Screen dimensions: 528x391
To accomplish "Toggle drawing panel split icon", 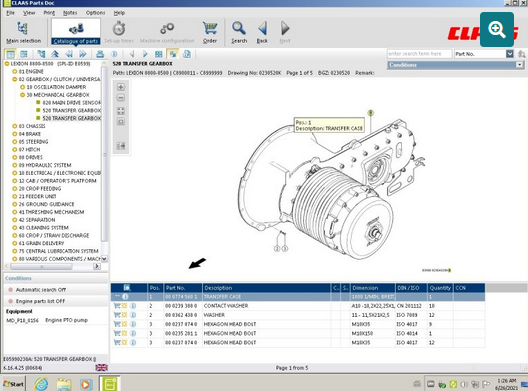I will tap(121, 146).
